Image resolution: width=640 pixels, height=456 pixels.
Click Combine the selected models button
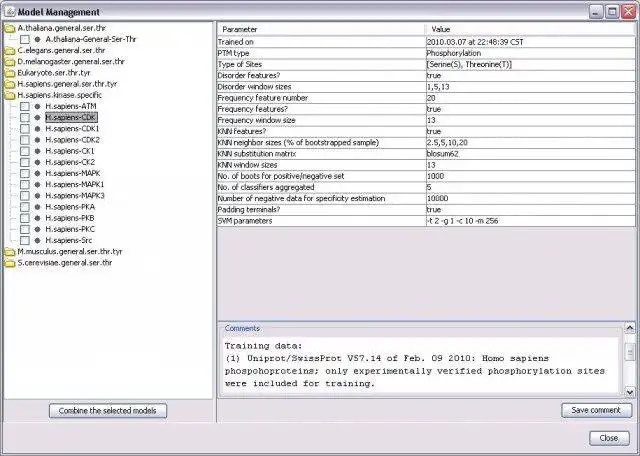coord(108,411)
